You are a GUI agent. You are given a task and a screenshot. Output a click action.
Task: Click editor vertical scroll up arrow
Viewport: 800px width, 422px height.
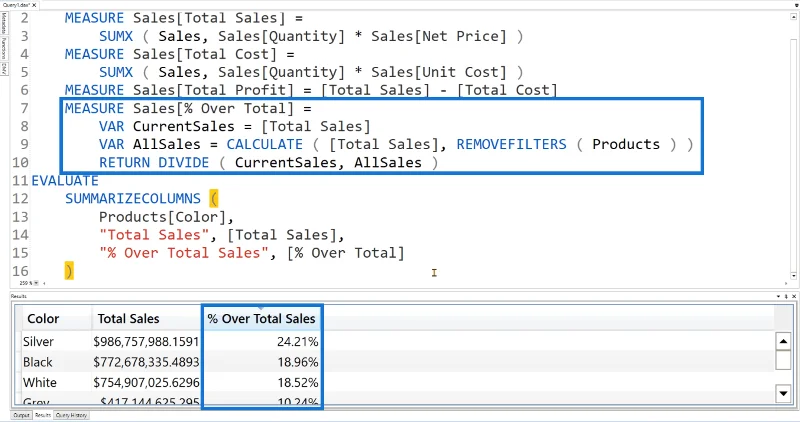794,16
